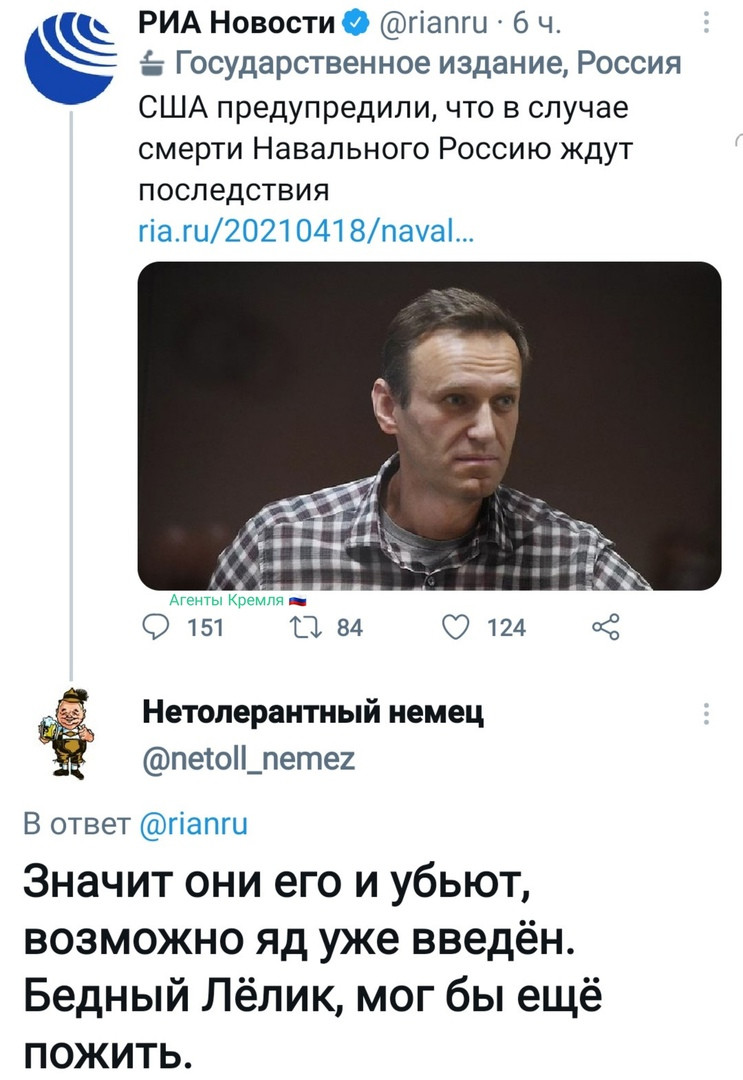Click the @rianru handle in header
This screenshot has width=743, height=1080.
click(x=434, y=24)
